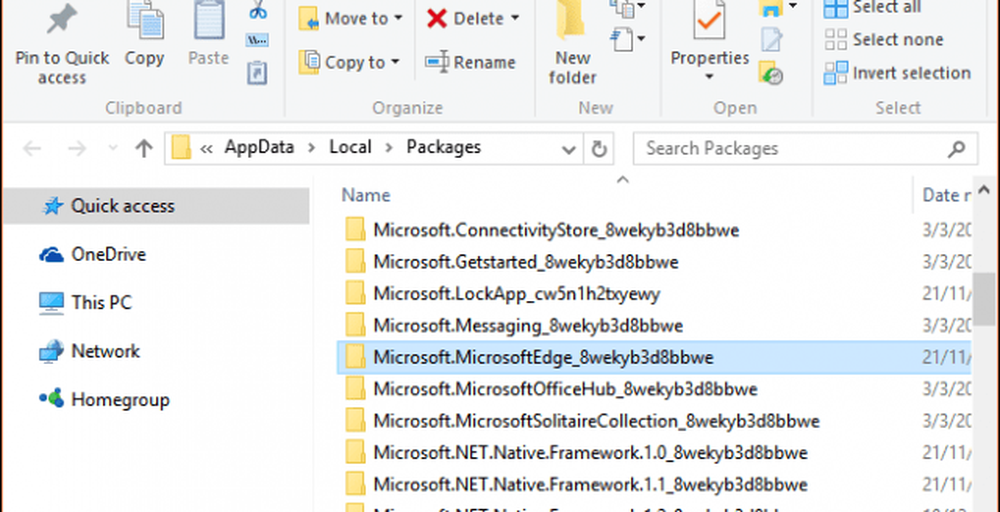Open Homegroup in navigation pane
1000x512 pixels.
pyautogui.click(x=104, y=400)
